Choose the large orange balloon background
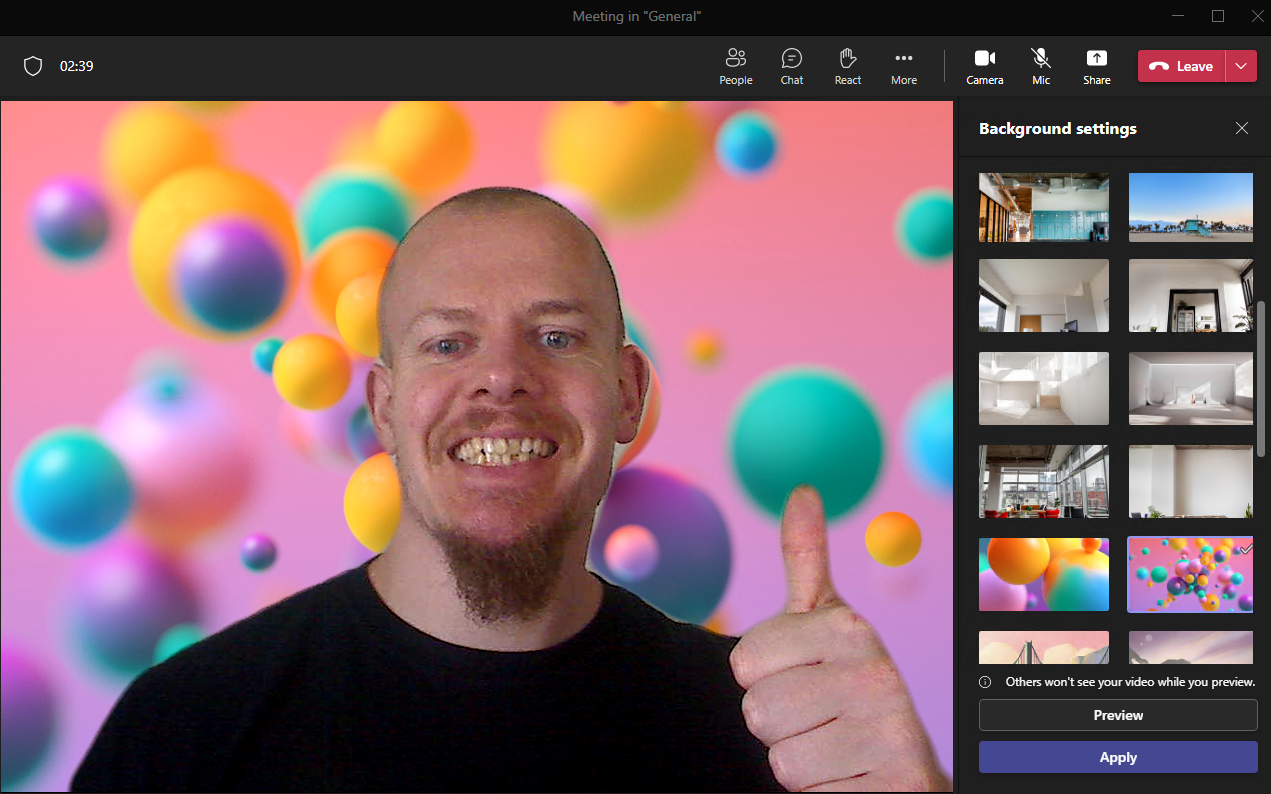Image resolution: width=1271 pixels, height=794 pixels. [1043, 574]
